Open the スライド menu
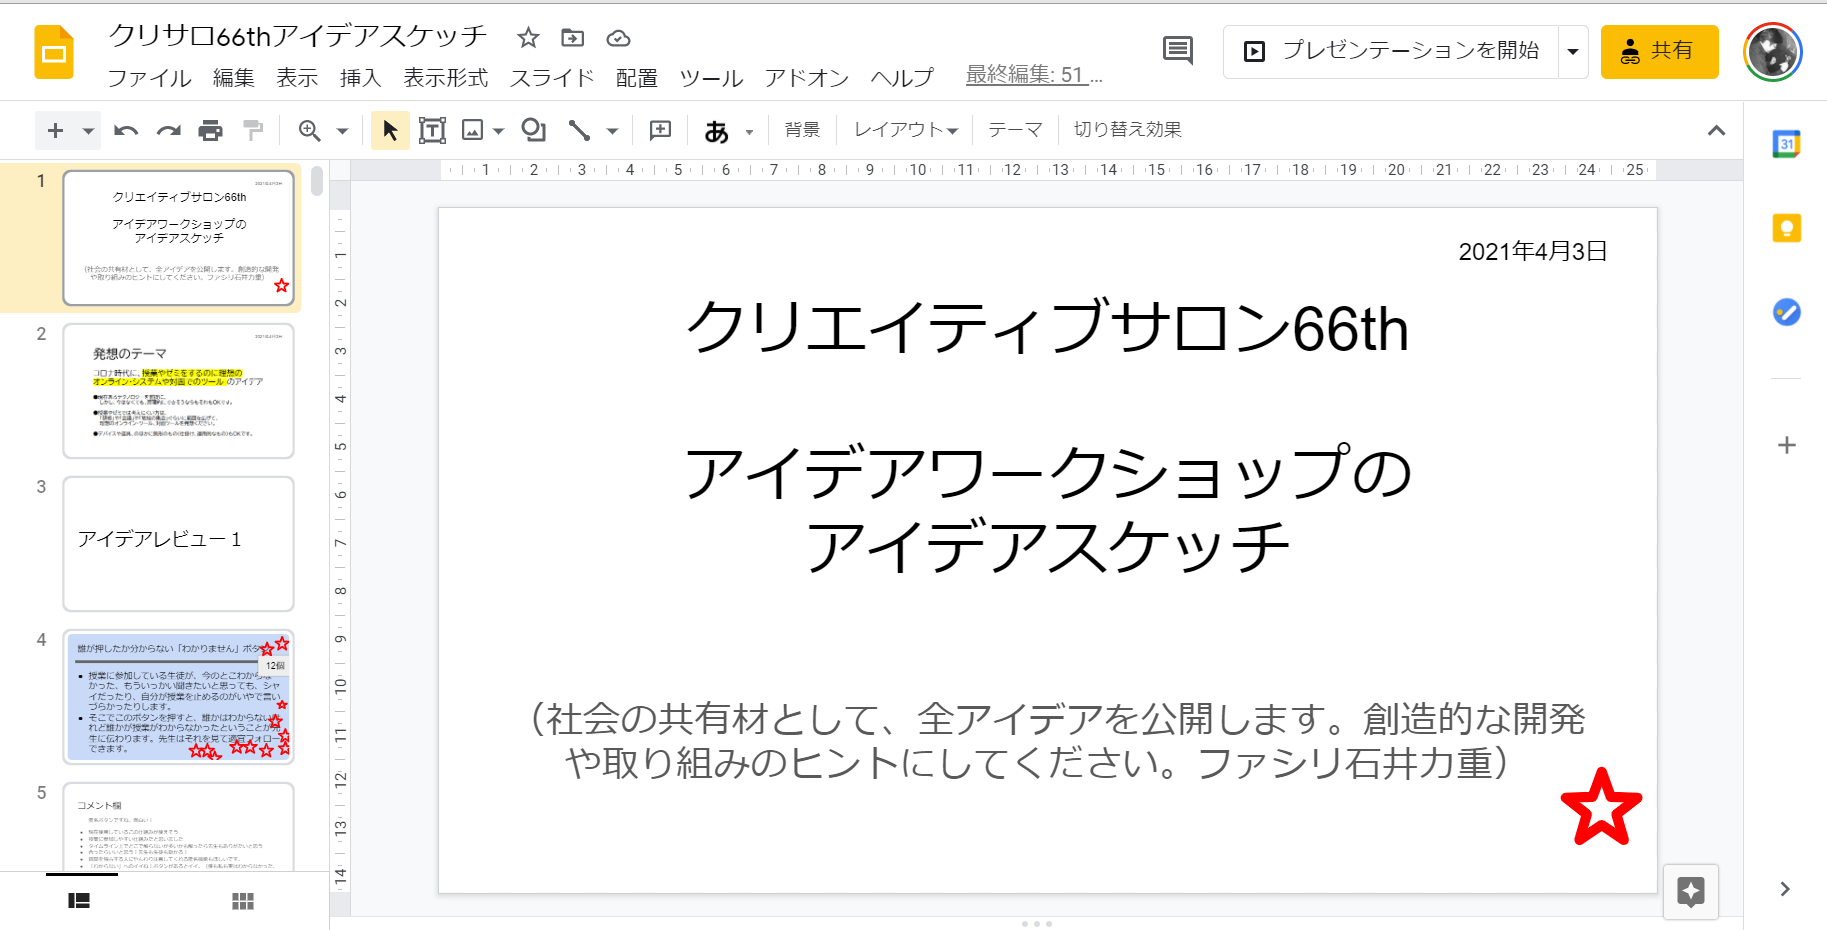The width and height of the screenshot is (1827, 930). pos(552,78)
